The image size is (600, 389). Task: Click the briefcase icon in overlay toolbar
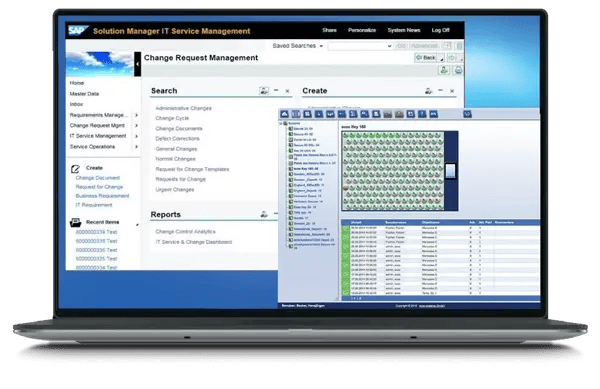coord(399,114)
